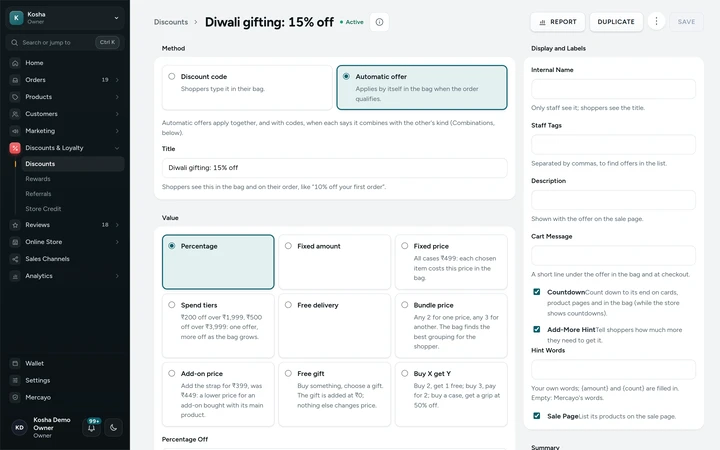This screenshot has width=720, height=450.
Task: Uncheck the Countdown checkbox
Action: (536, 292)
